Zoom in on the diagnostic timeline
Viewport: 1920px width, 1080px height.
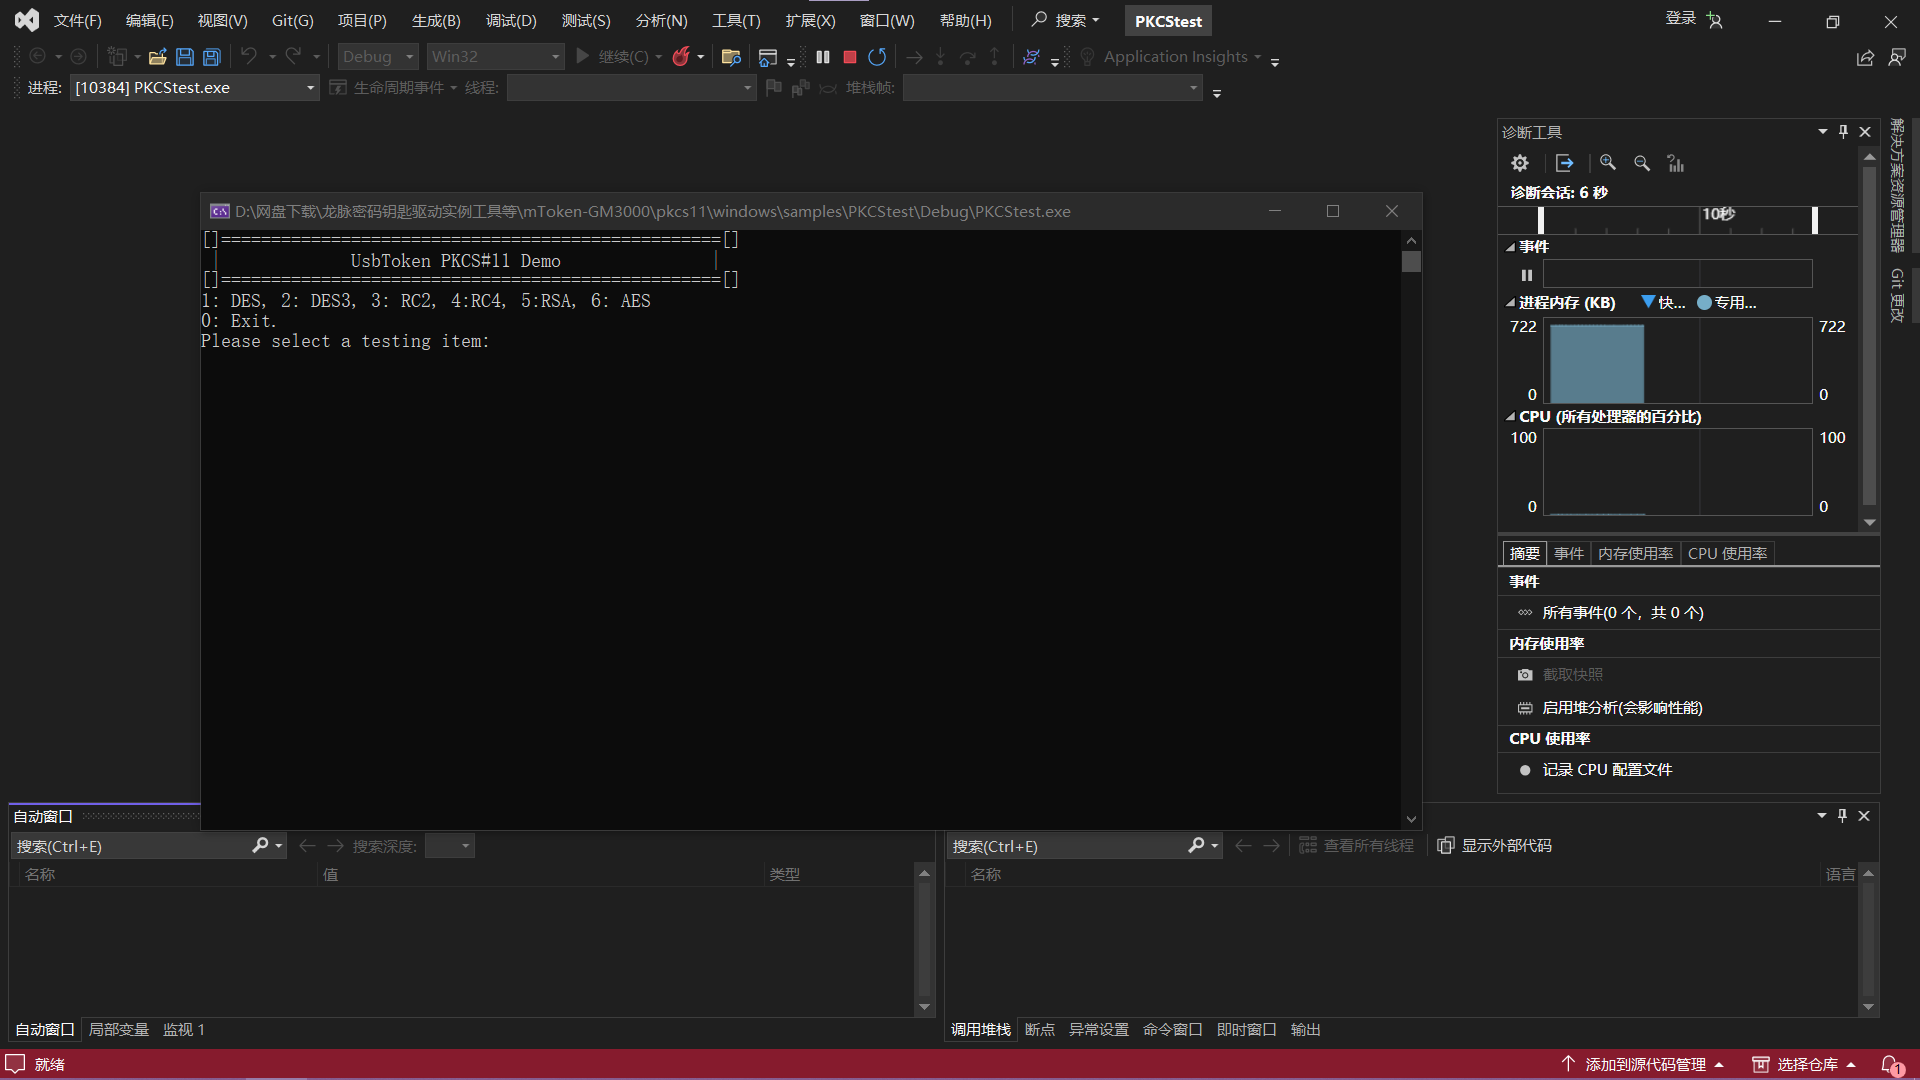[1608, 163]
